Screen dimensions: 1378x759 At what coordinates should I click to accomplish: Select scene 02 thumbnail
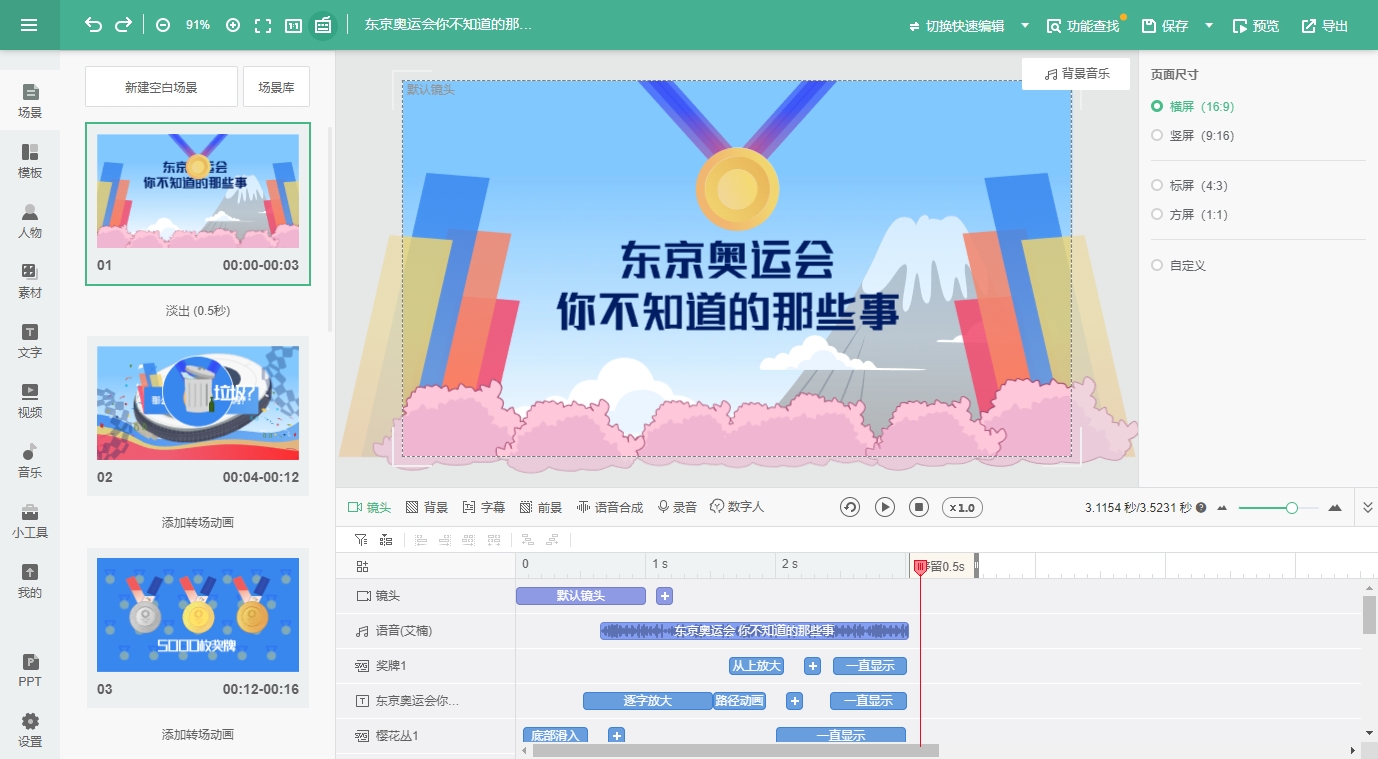(198, 403)
